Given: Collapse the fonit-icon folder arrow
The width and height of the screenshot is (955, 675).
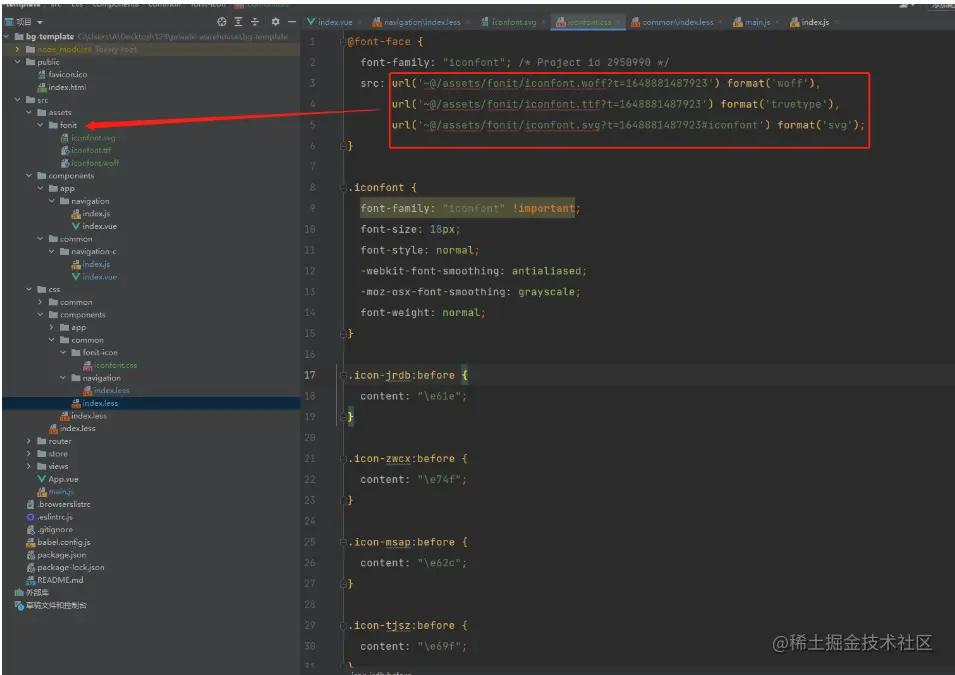Looking at the screenshot, I should [x=63, y=353].
